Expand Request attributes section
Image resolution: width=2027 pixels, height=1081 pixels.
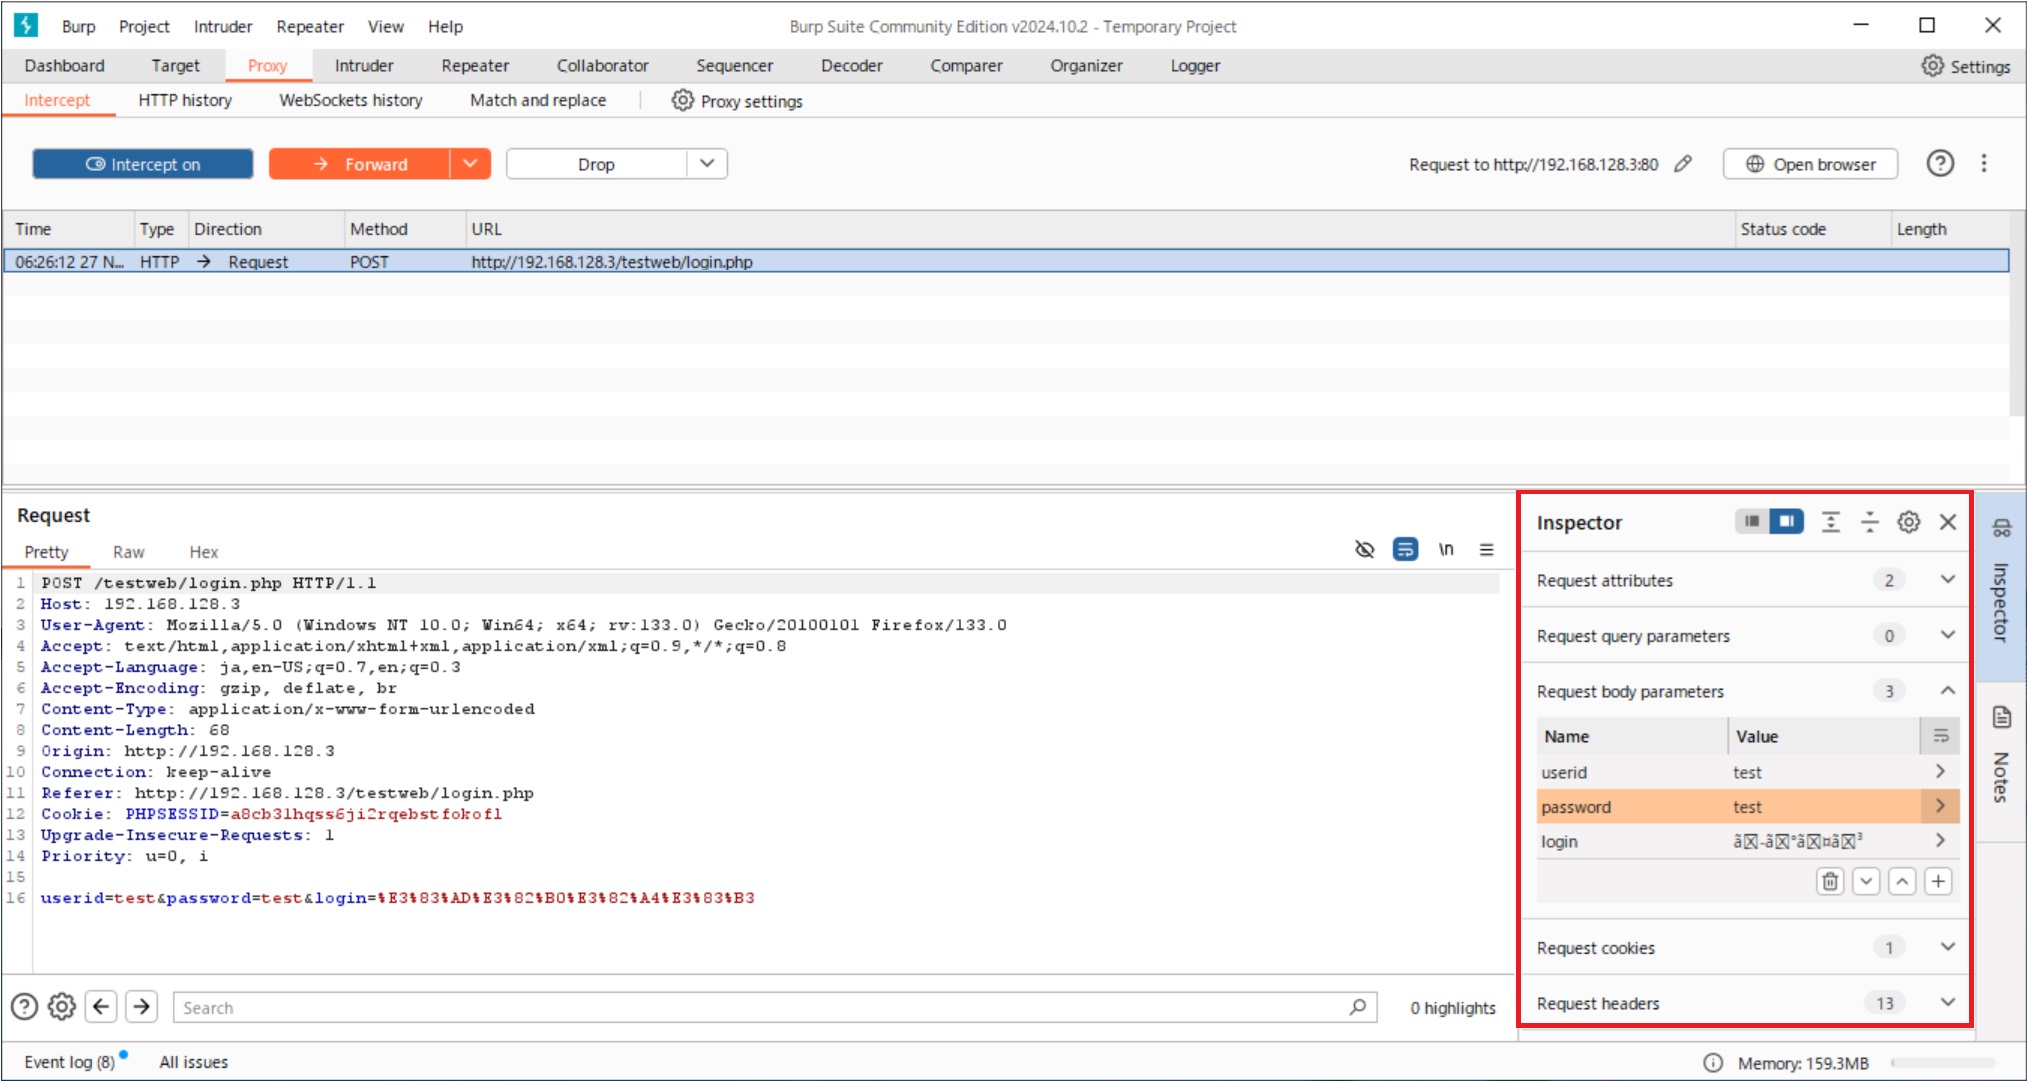[1948, 580]
